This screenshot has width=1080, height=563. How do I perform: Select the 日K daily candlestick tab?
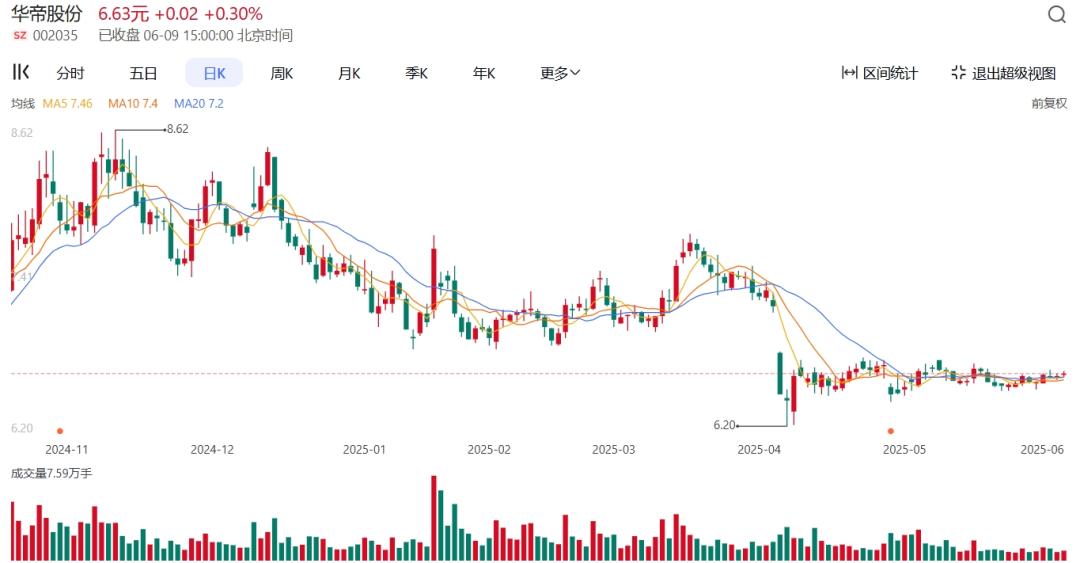pyautogui.click(x=214, y=73)
